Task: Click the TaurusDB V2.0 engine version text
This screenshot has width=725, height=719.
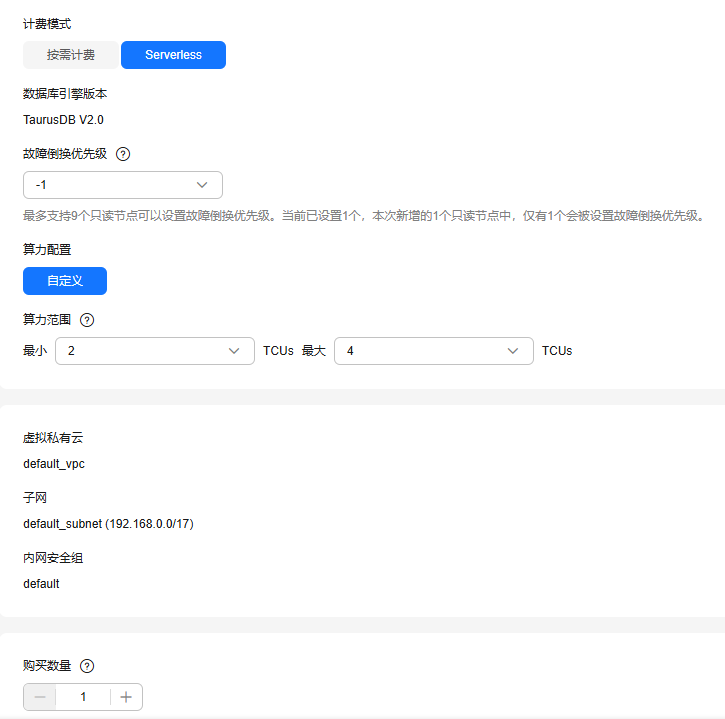Action: (63, 120)
